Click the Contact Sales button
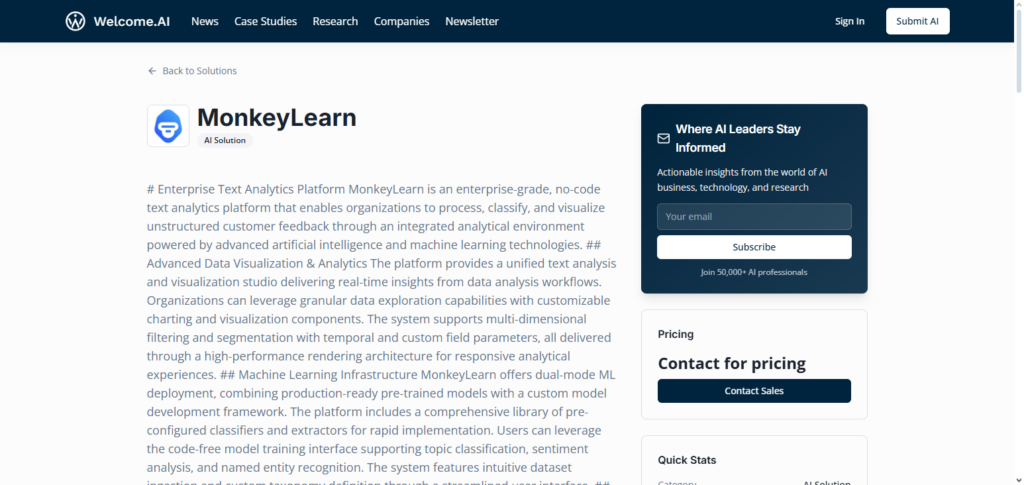 point(754,391)
